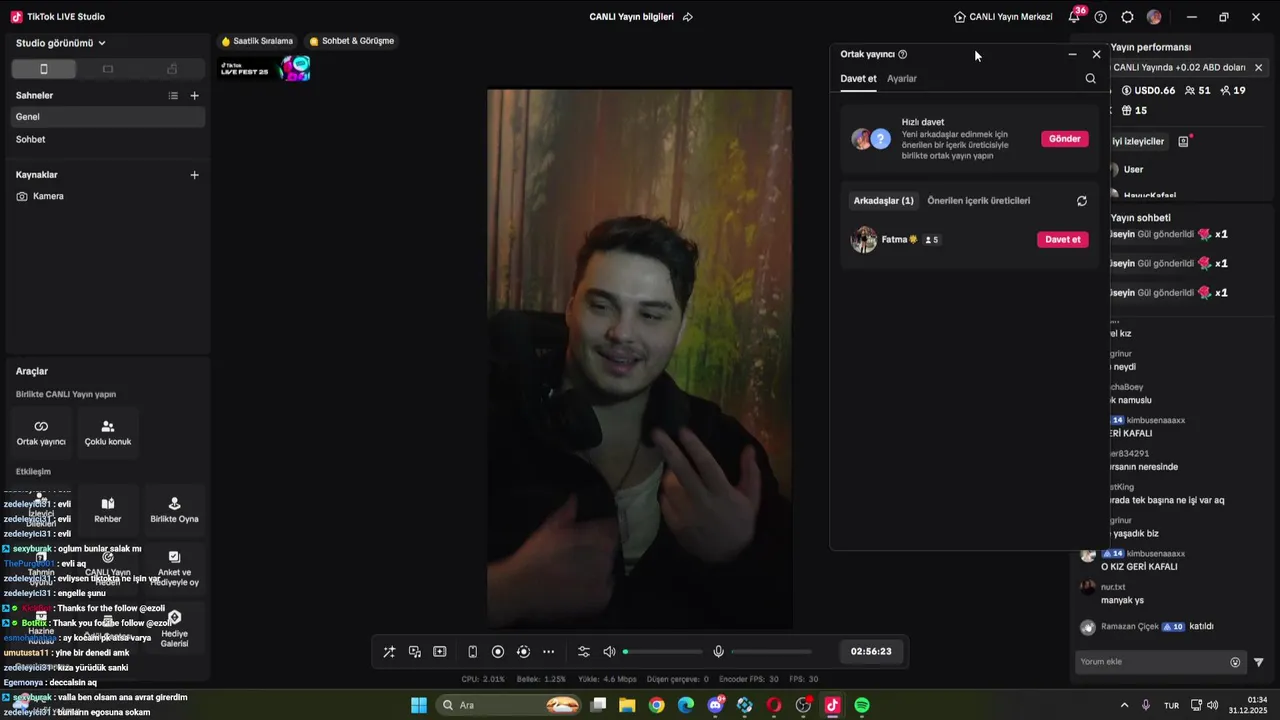Open the Hediye Galerisi tool

[174, 629]
